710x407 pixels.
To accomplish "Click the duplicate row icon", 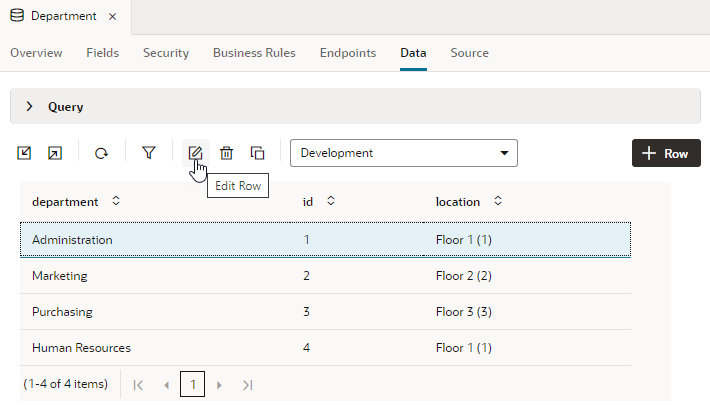I will (x=257, y=153).
